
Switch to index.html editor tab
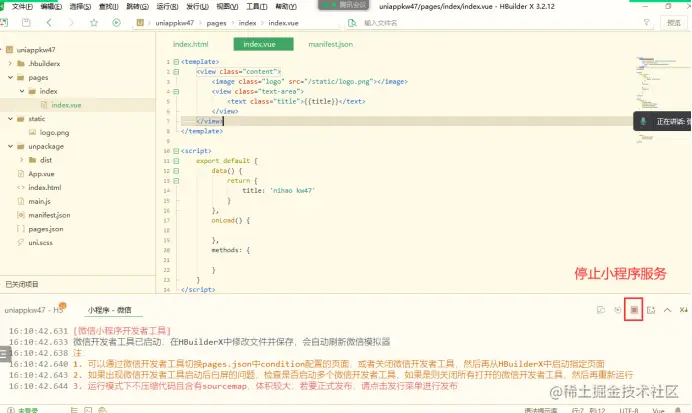point(190,44)
